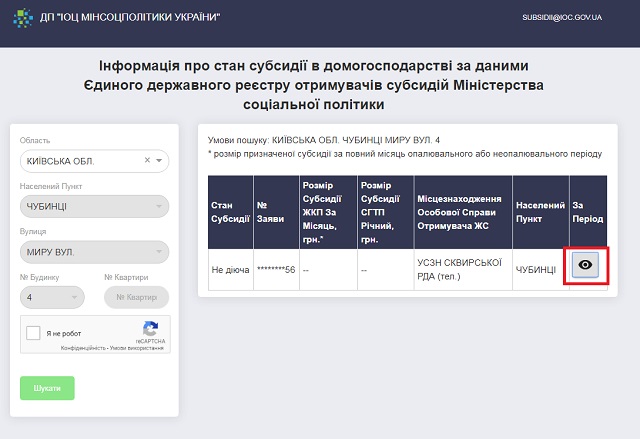This screenshot has width=640, height=439.
Task: Open the Населений Пункт dropdown showing ЧУБИНЦІ
Action: tap(94, 206)
